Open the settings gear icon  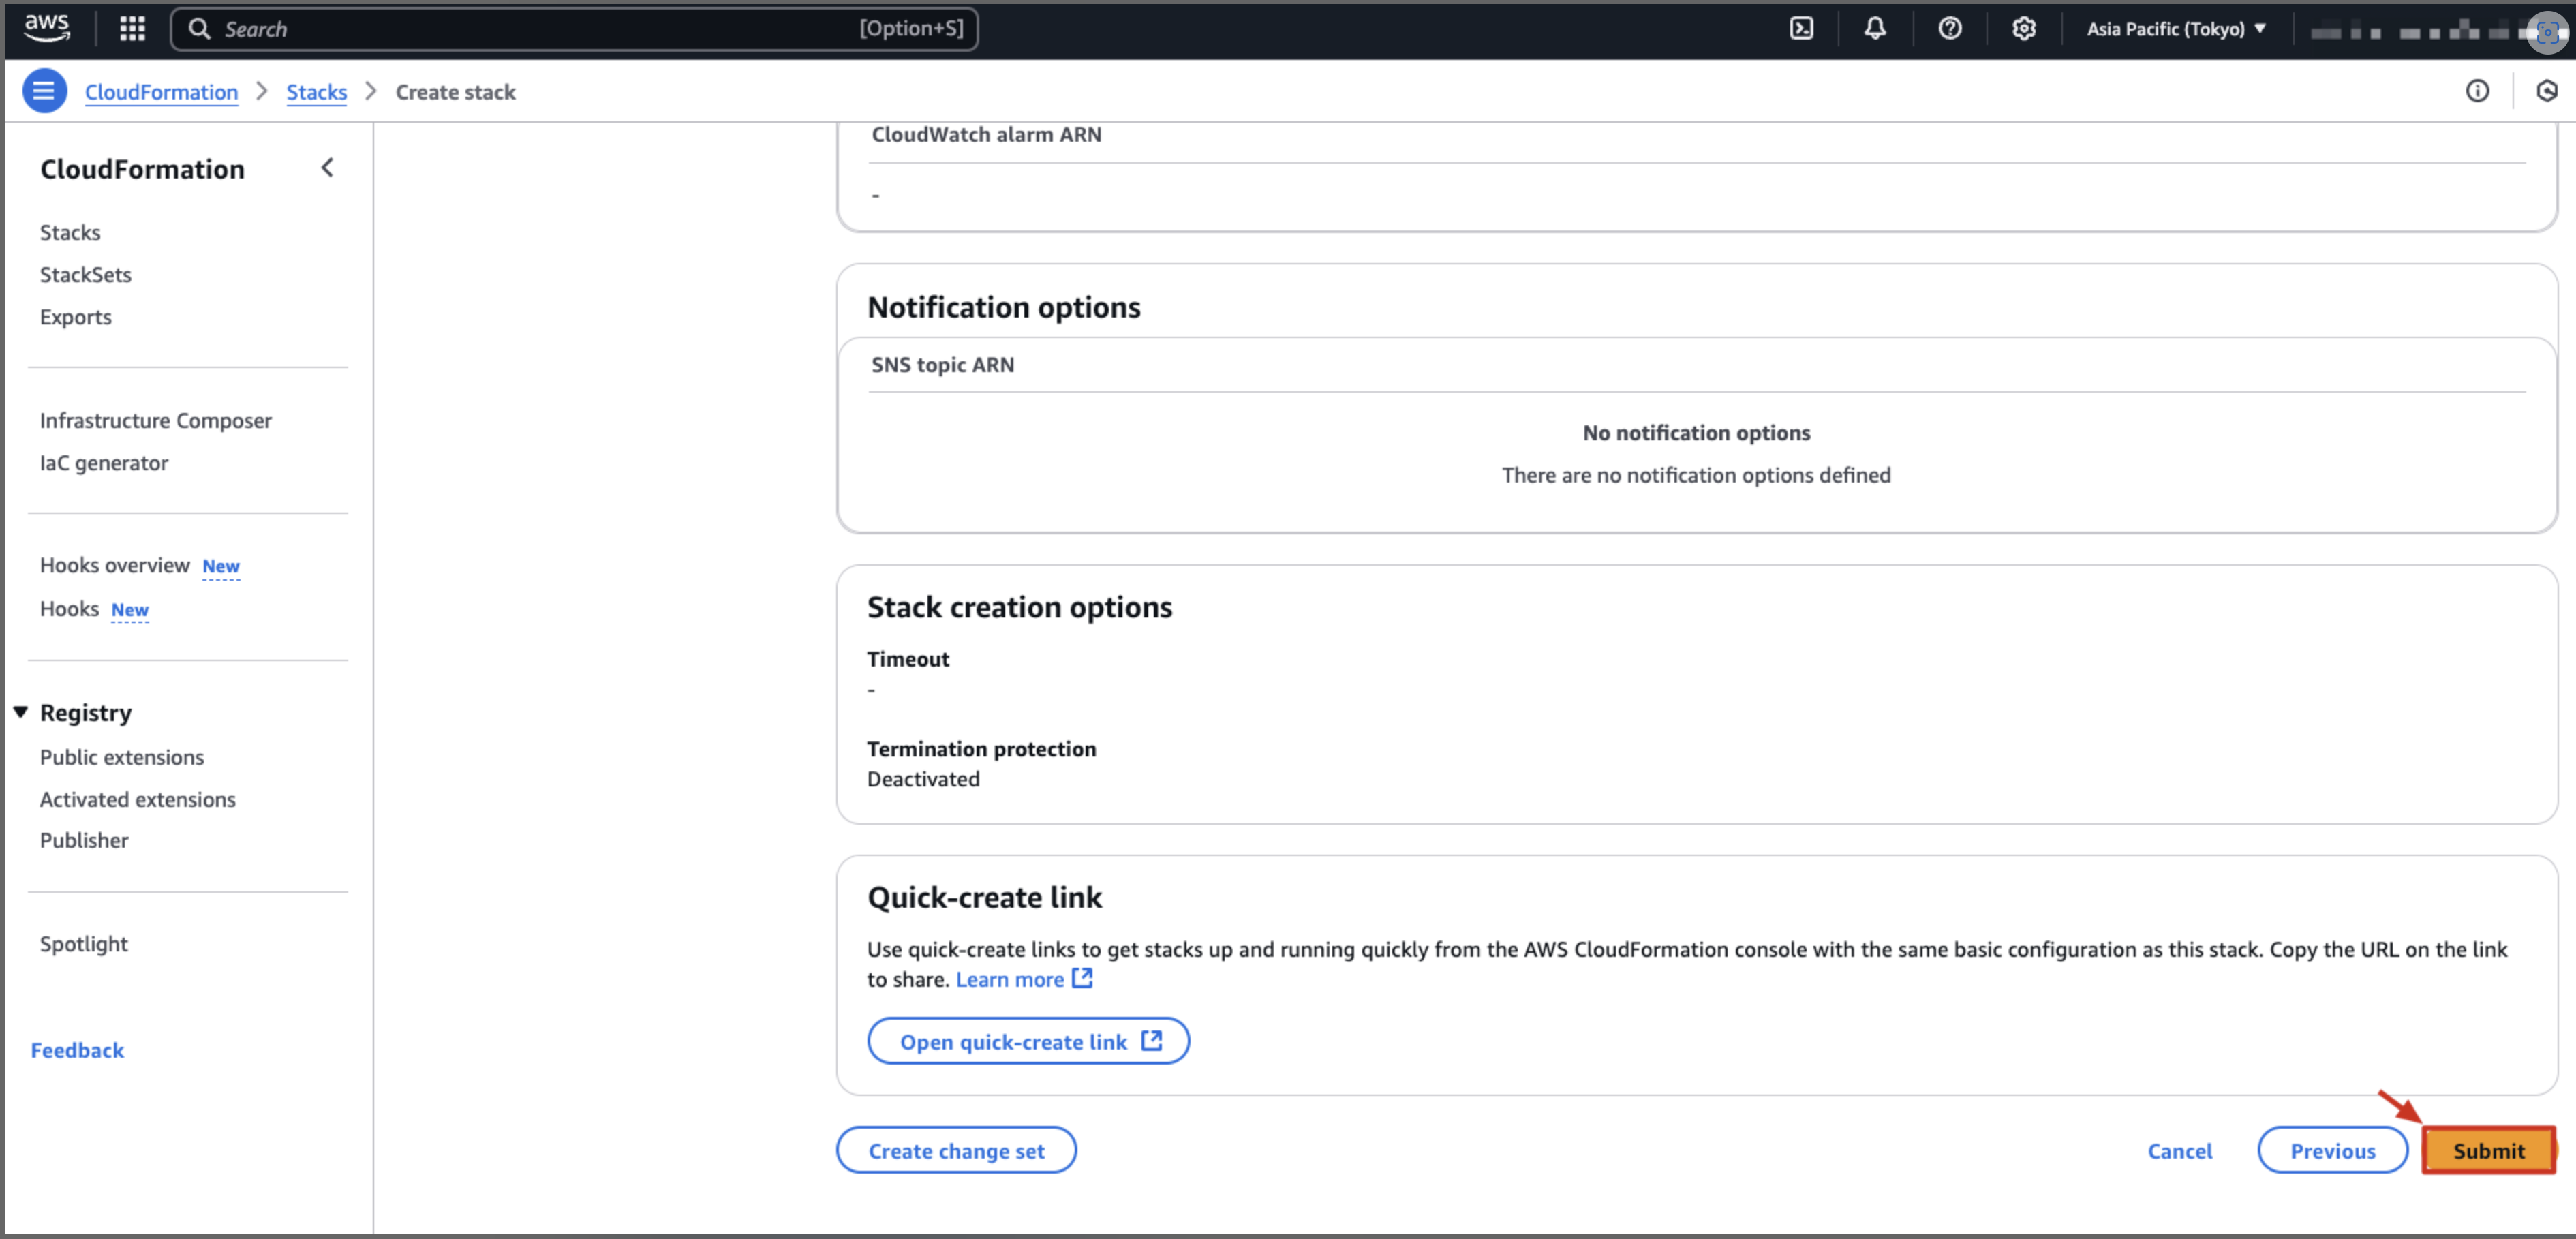(2023, 28)
